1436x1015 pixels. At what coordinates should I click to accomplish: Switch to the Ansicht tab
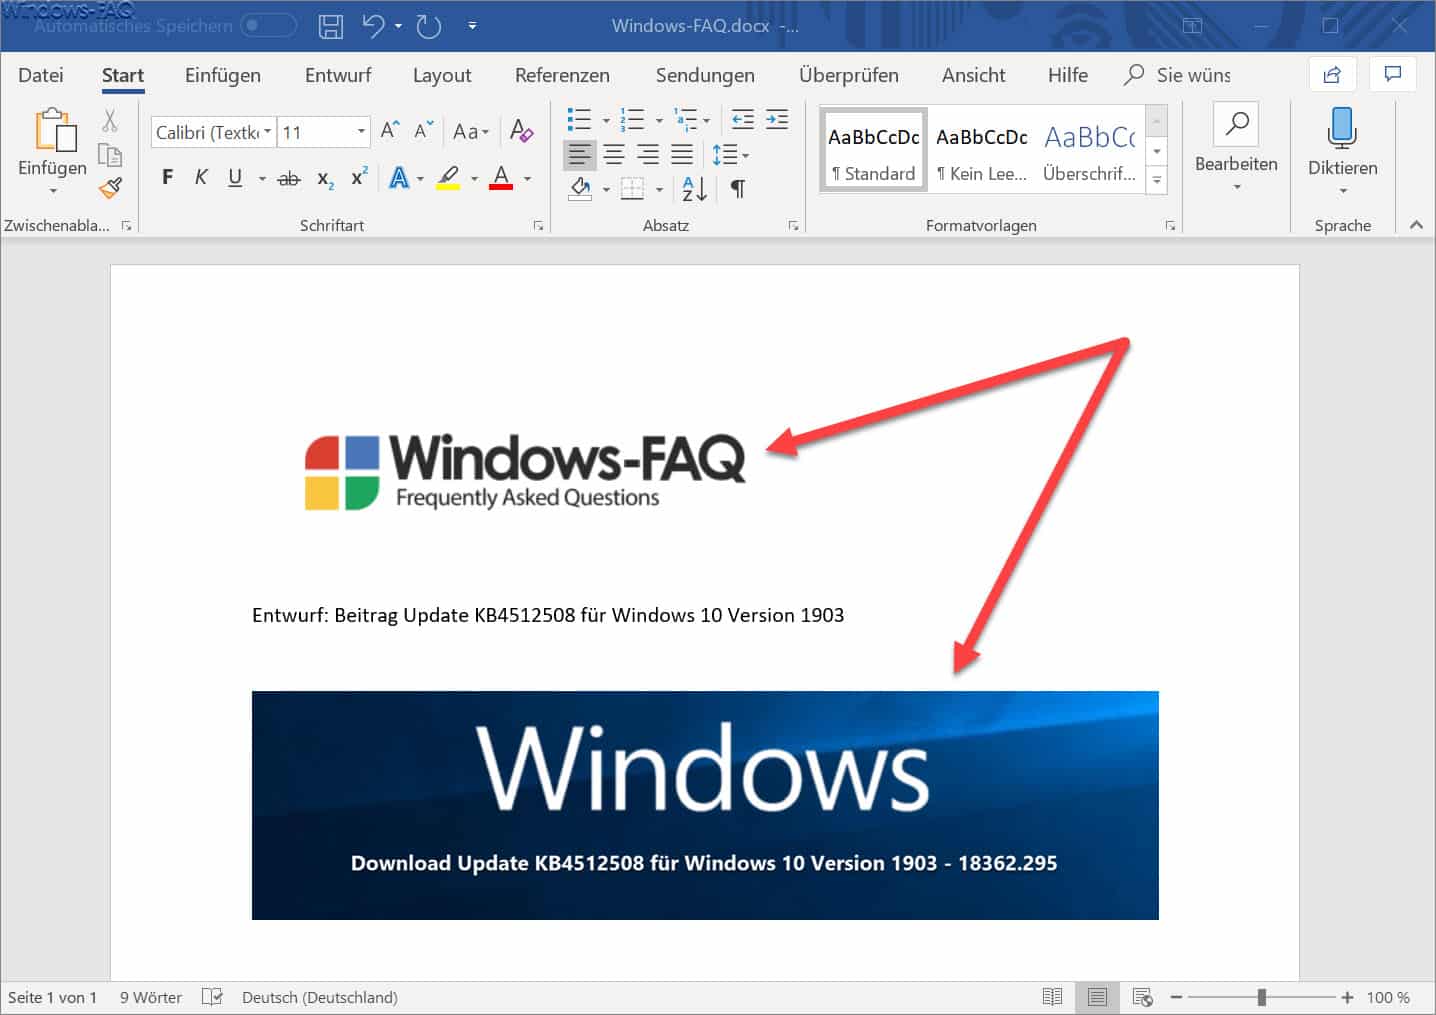[974, 75]
